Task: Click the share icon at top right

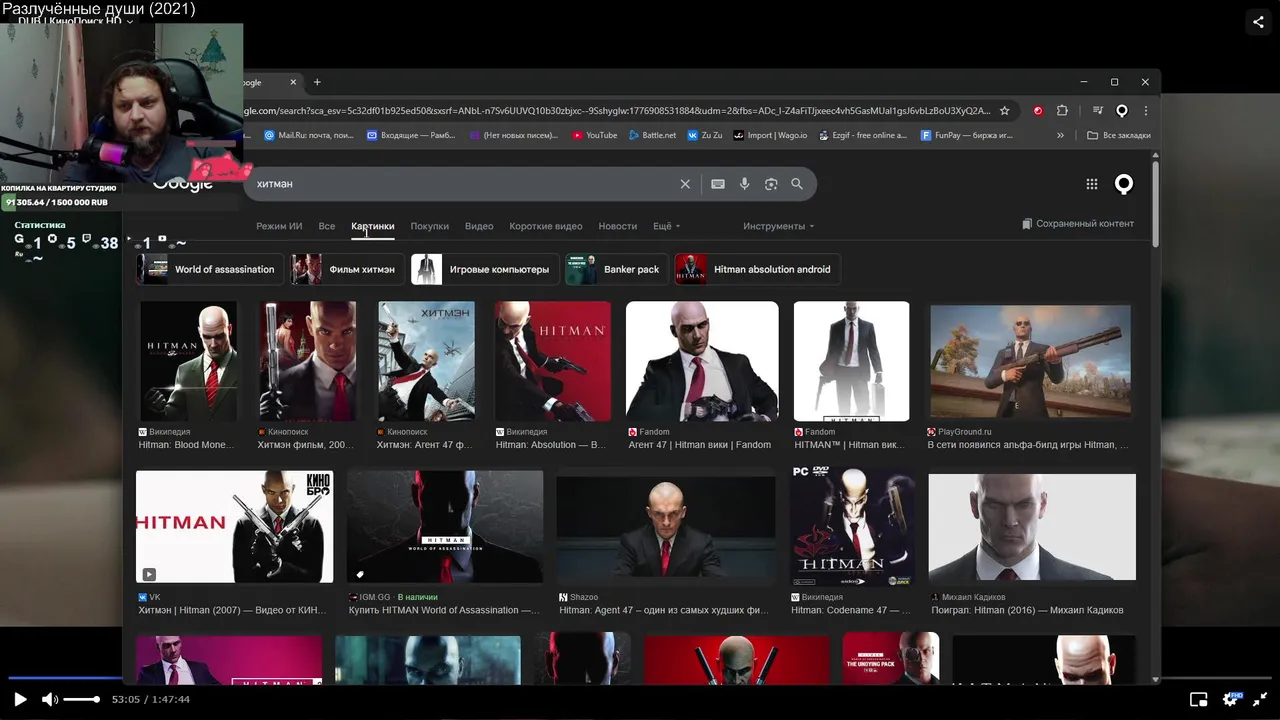Action: point(1258,21)
